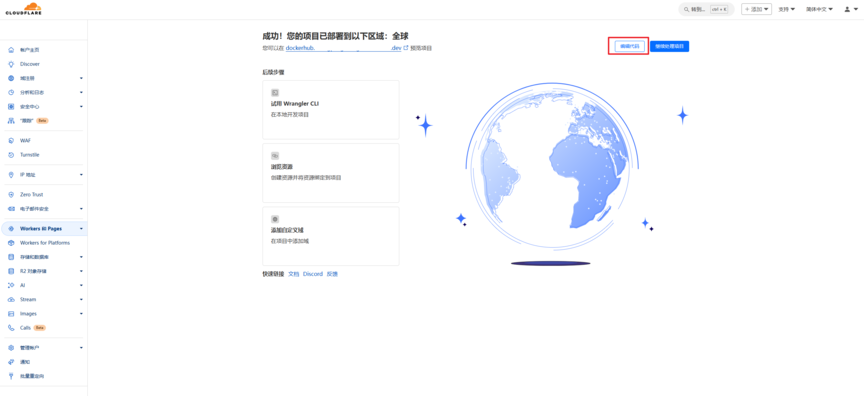
Task: Open the Discover lightbulb icon
Action: coord(11,64)
